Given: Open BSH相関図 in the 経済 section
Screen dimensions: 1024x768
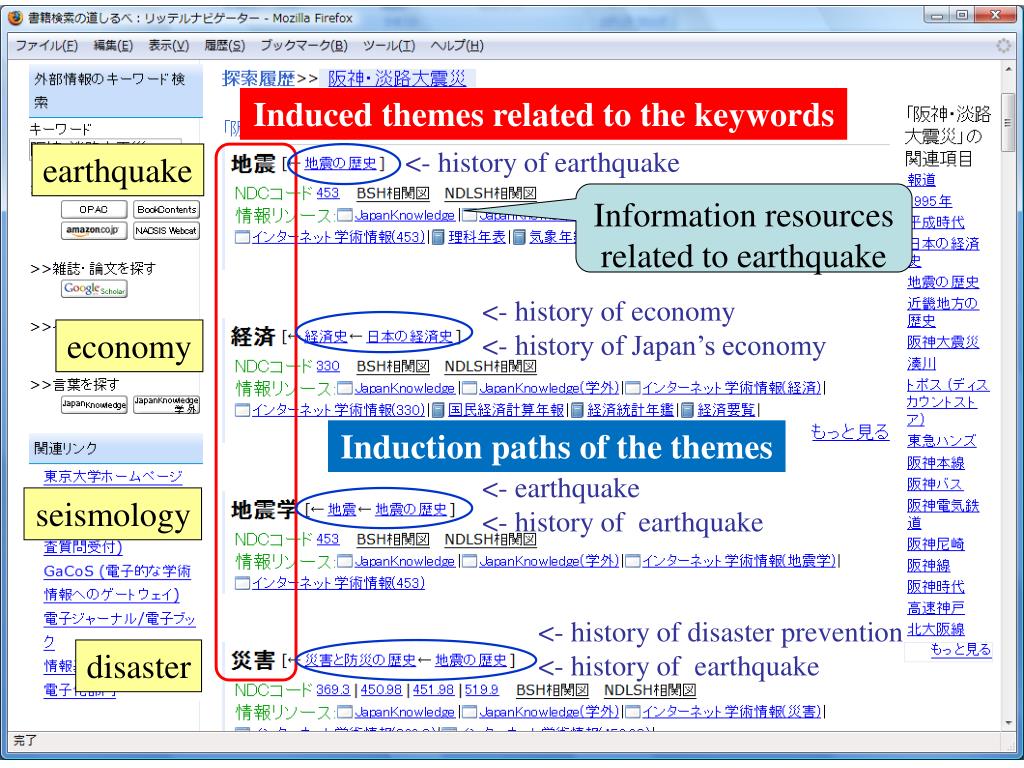Looking at the screenshot, I should coord(393,366).
